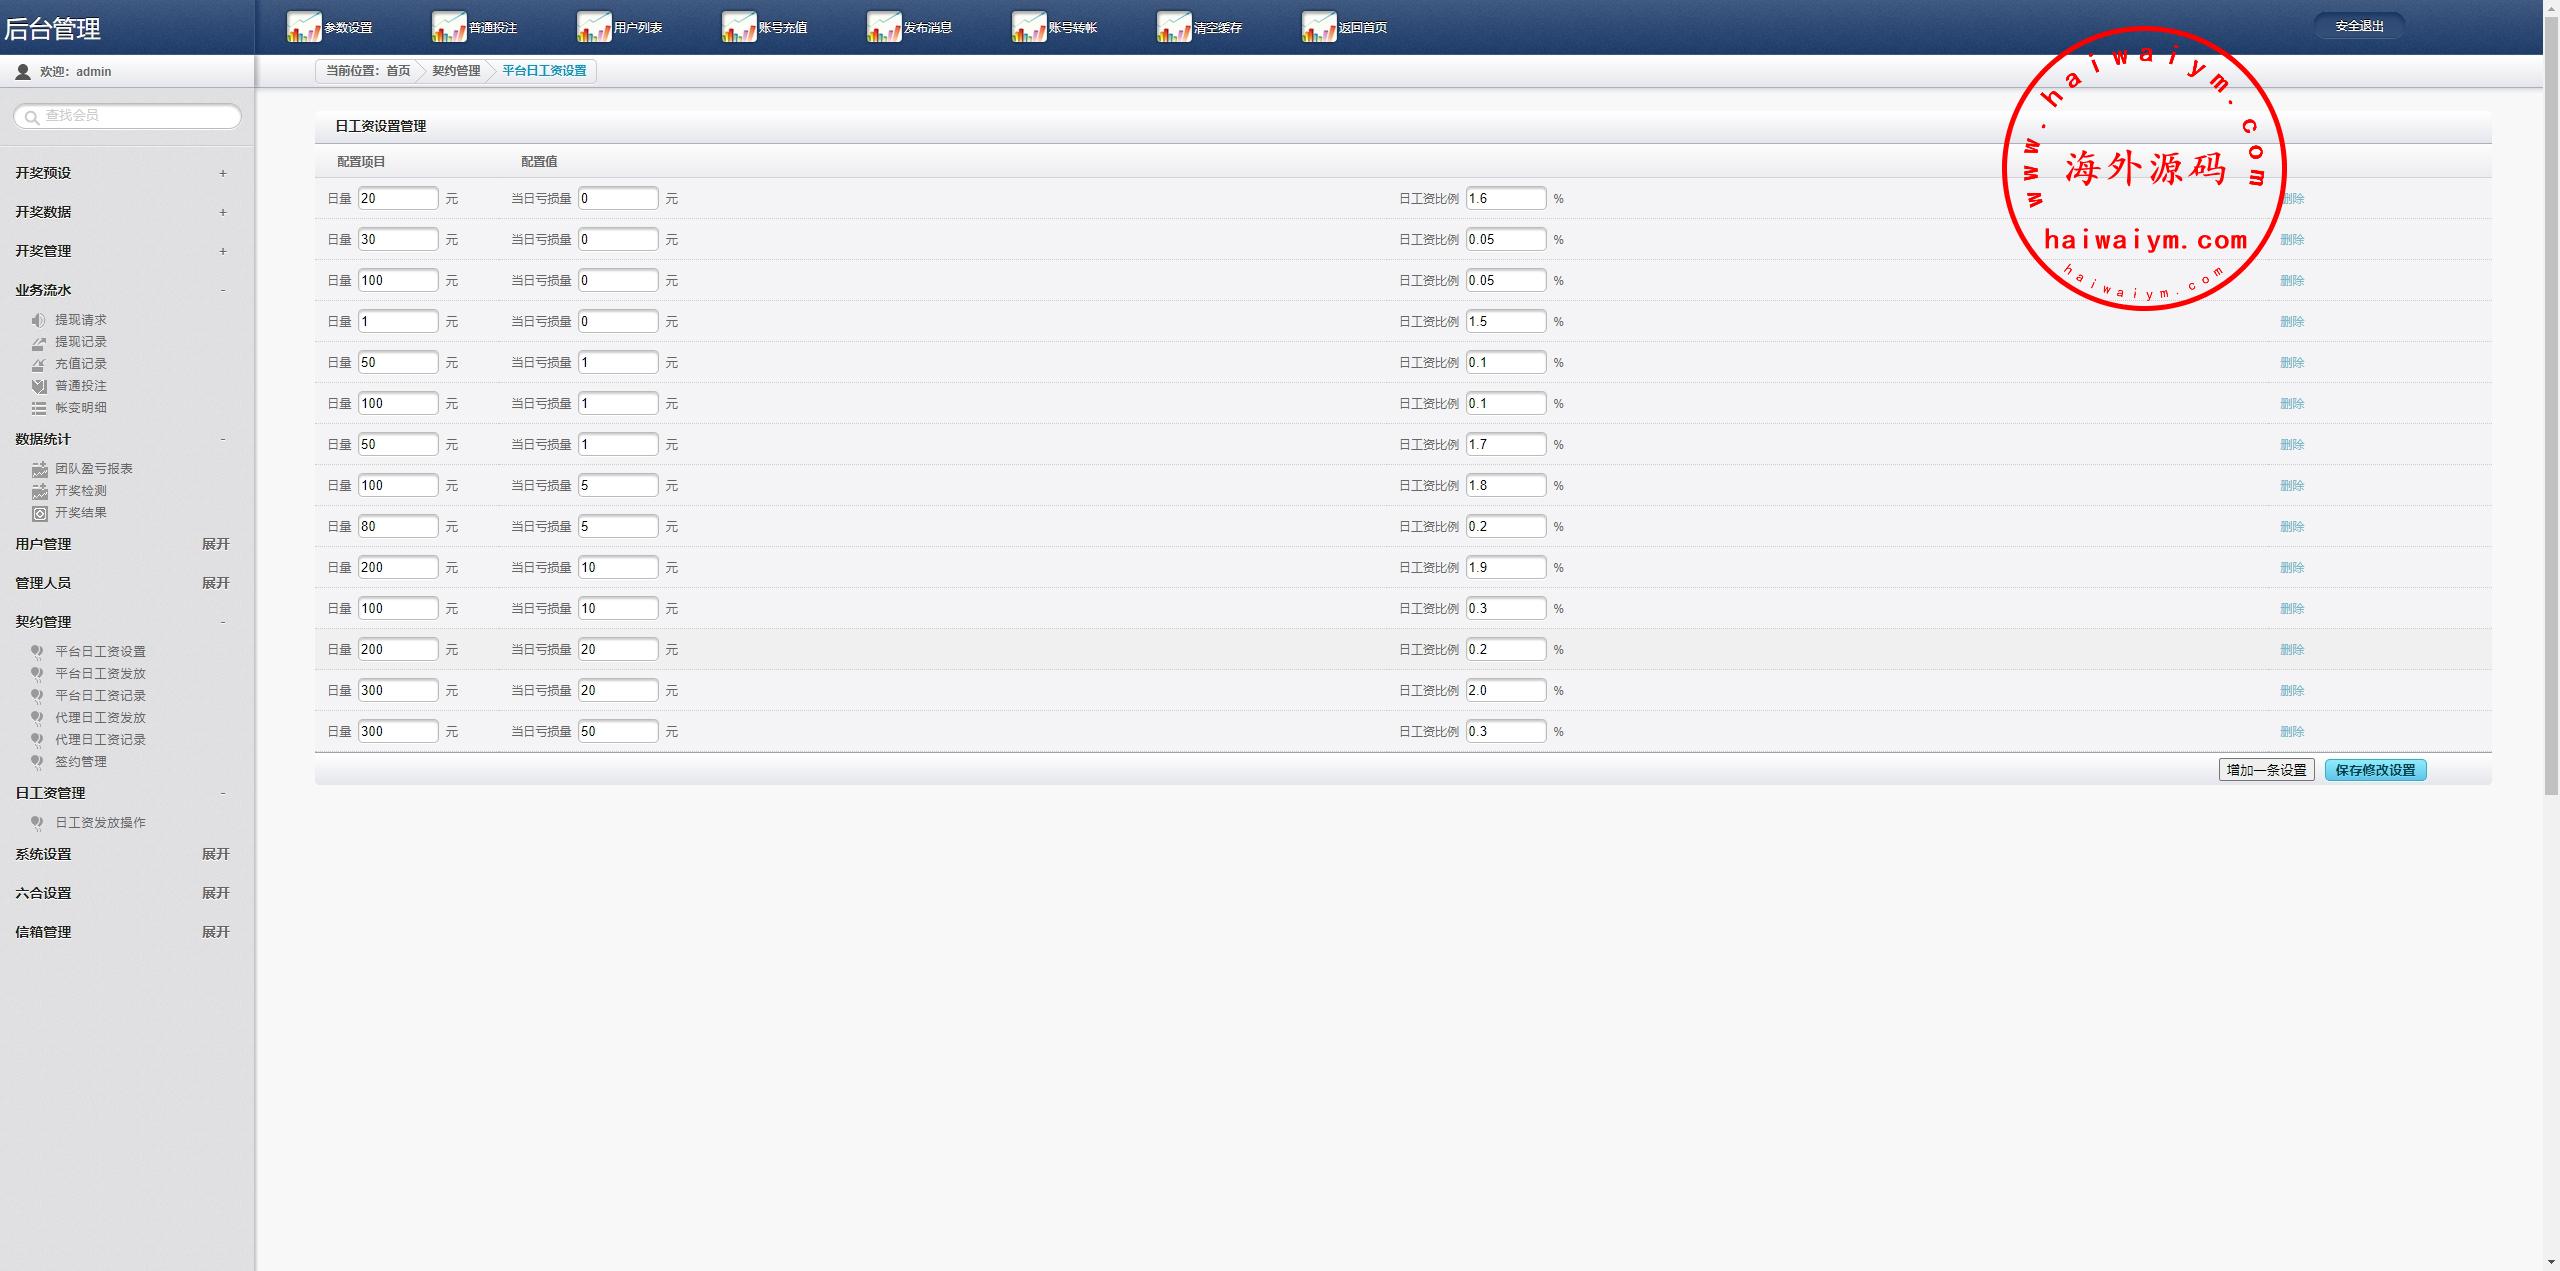Open the 用户列表 toolbar icon
The width and height of the screenshot is (2560, 1271).
coord(594,27)
